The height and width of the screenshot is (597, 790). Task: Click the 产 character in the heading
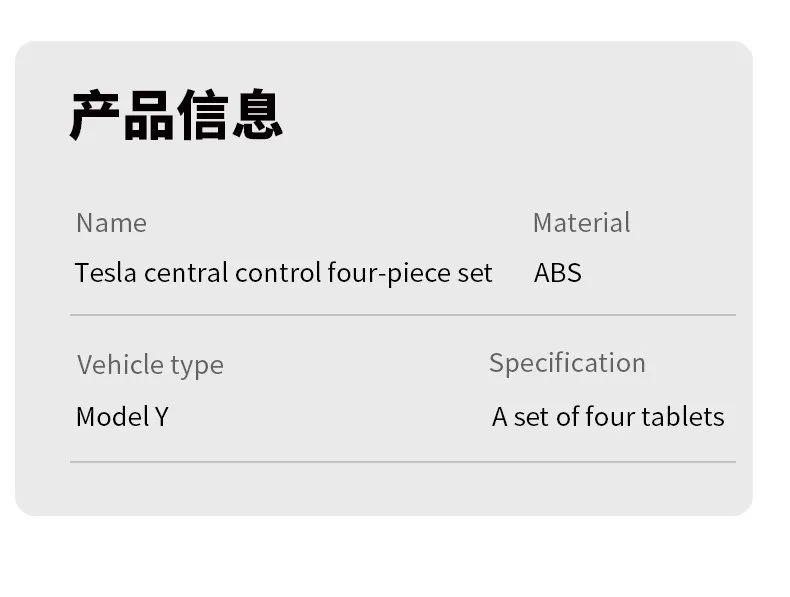(95, 115)
